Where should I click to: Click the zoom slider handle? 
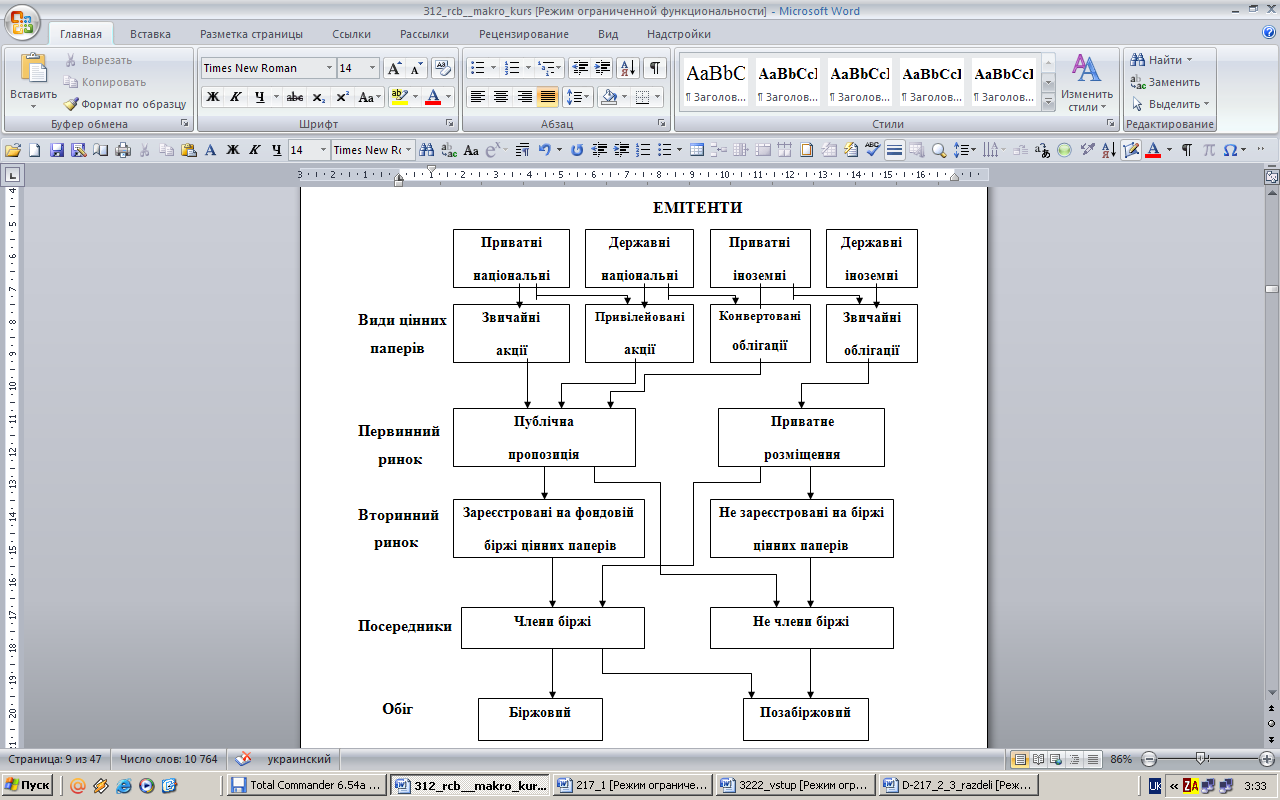click(1201, 759)
